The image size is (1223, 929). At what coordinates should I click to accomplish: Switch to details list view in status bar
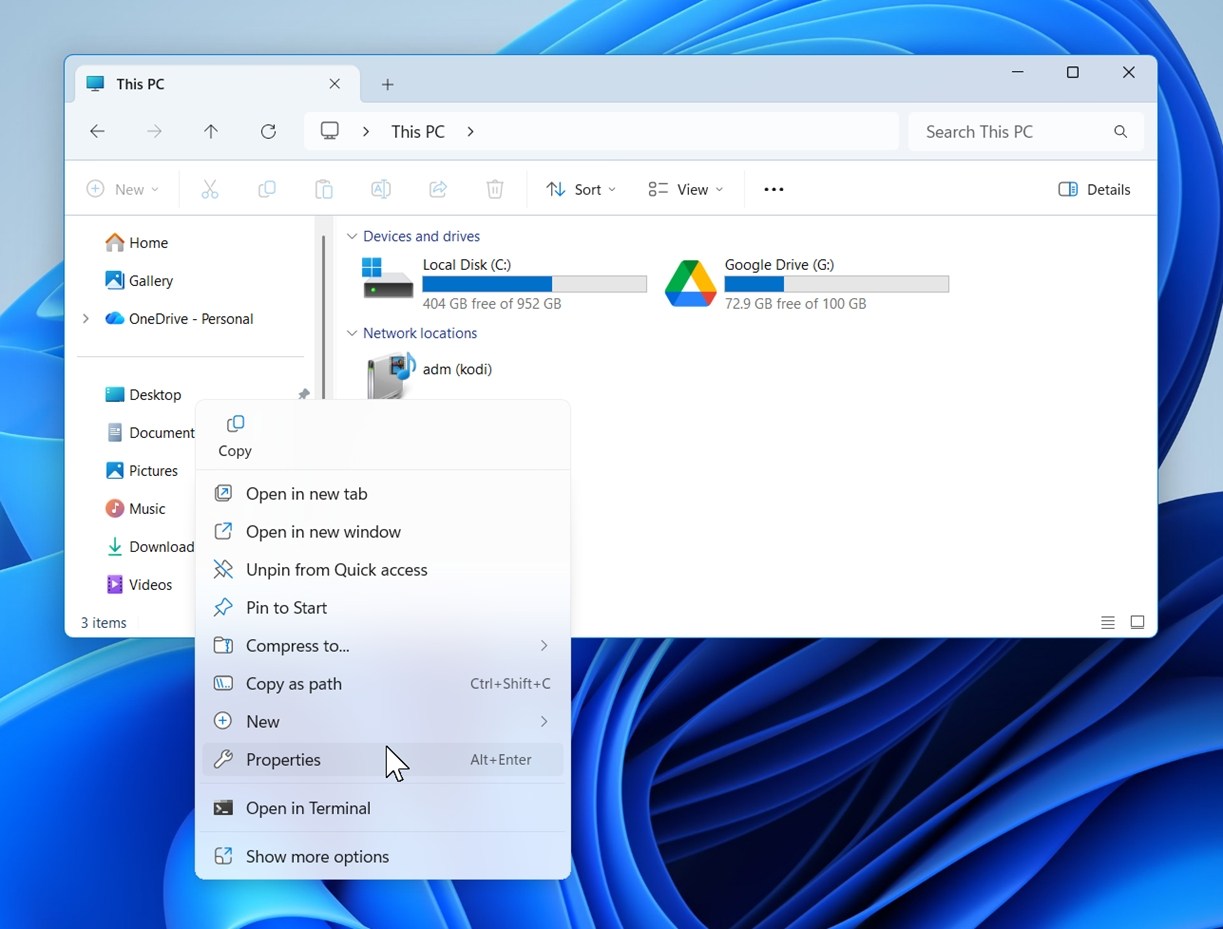click(x=1108, y=622)
